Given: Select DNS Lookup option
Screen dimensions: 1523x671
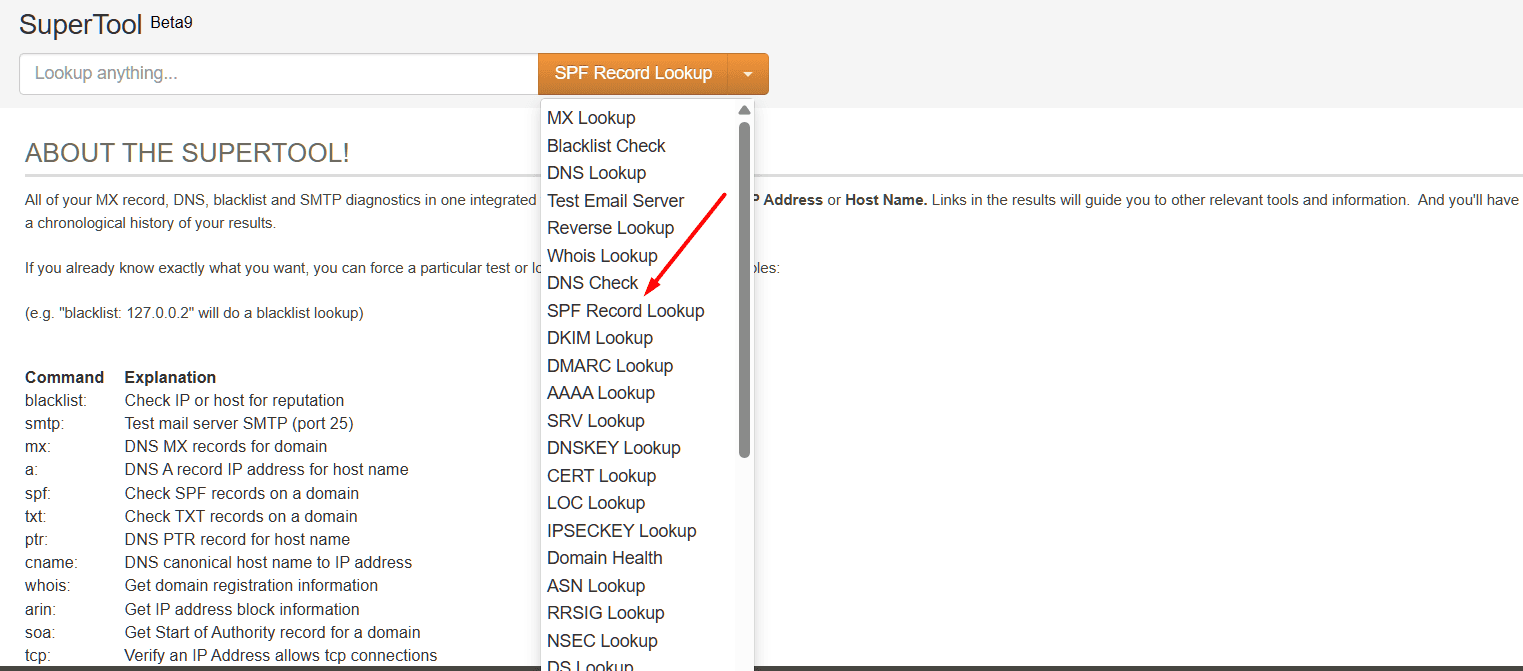Looking at the screenshot, I should (x=596, y=173).
